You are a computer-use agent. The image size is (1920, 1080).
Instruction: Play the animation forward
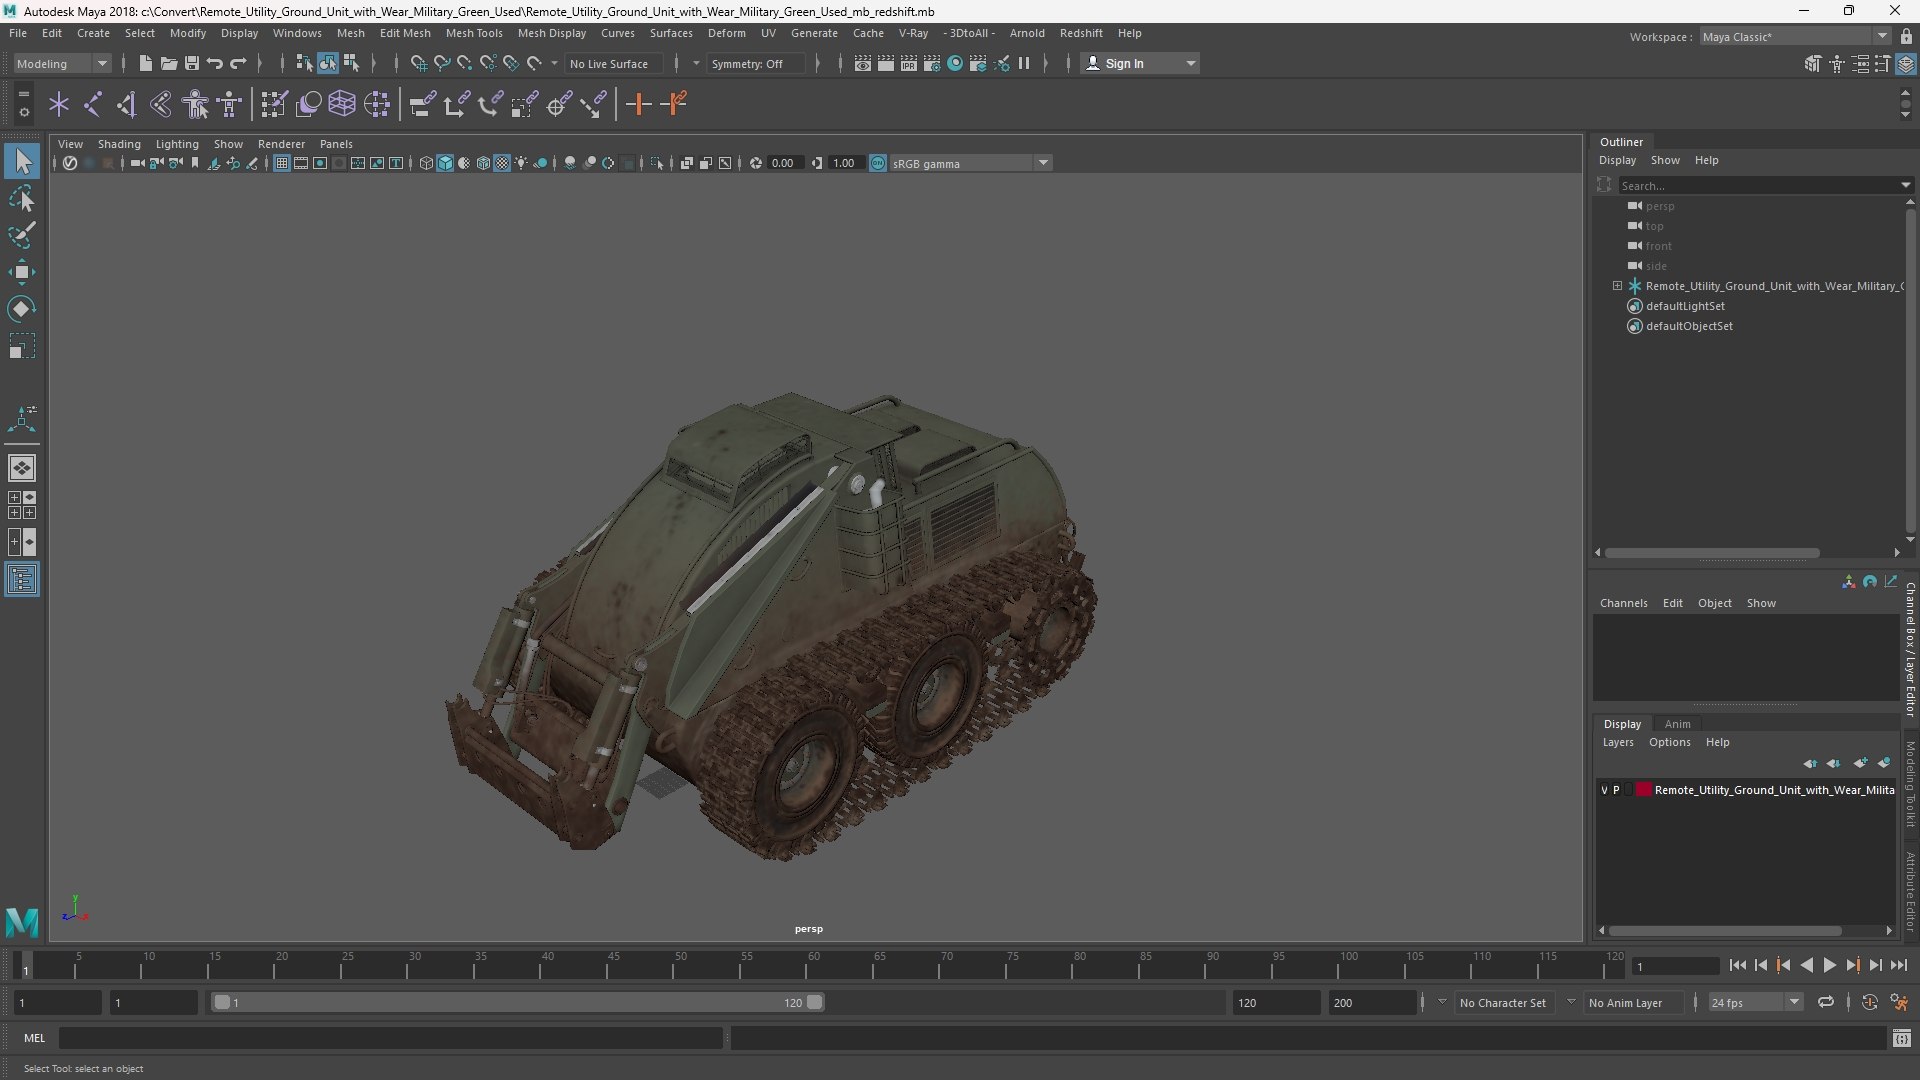point(1829,965)
